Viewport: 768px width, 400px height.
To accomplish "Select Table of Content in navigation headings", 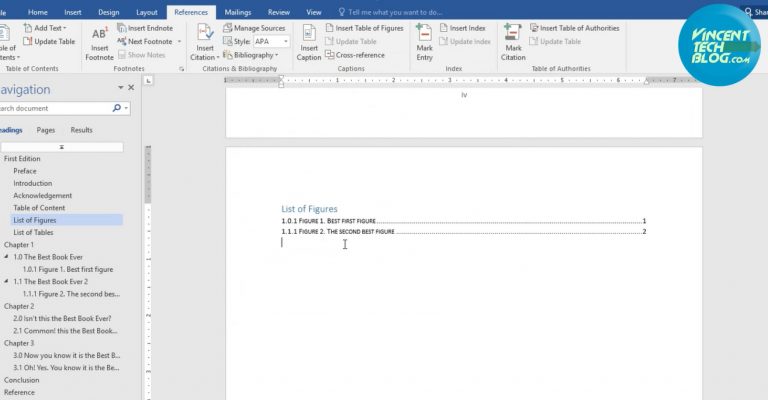I will (39, 208).
